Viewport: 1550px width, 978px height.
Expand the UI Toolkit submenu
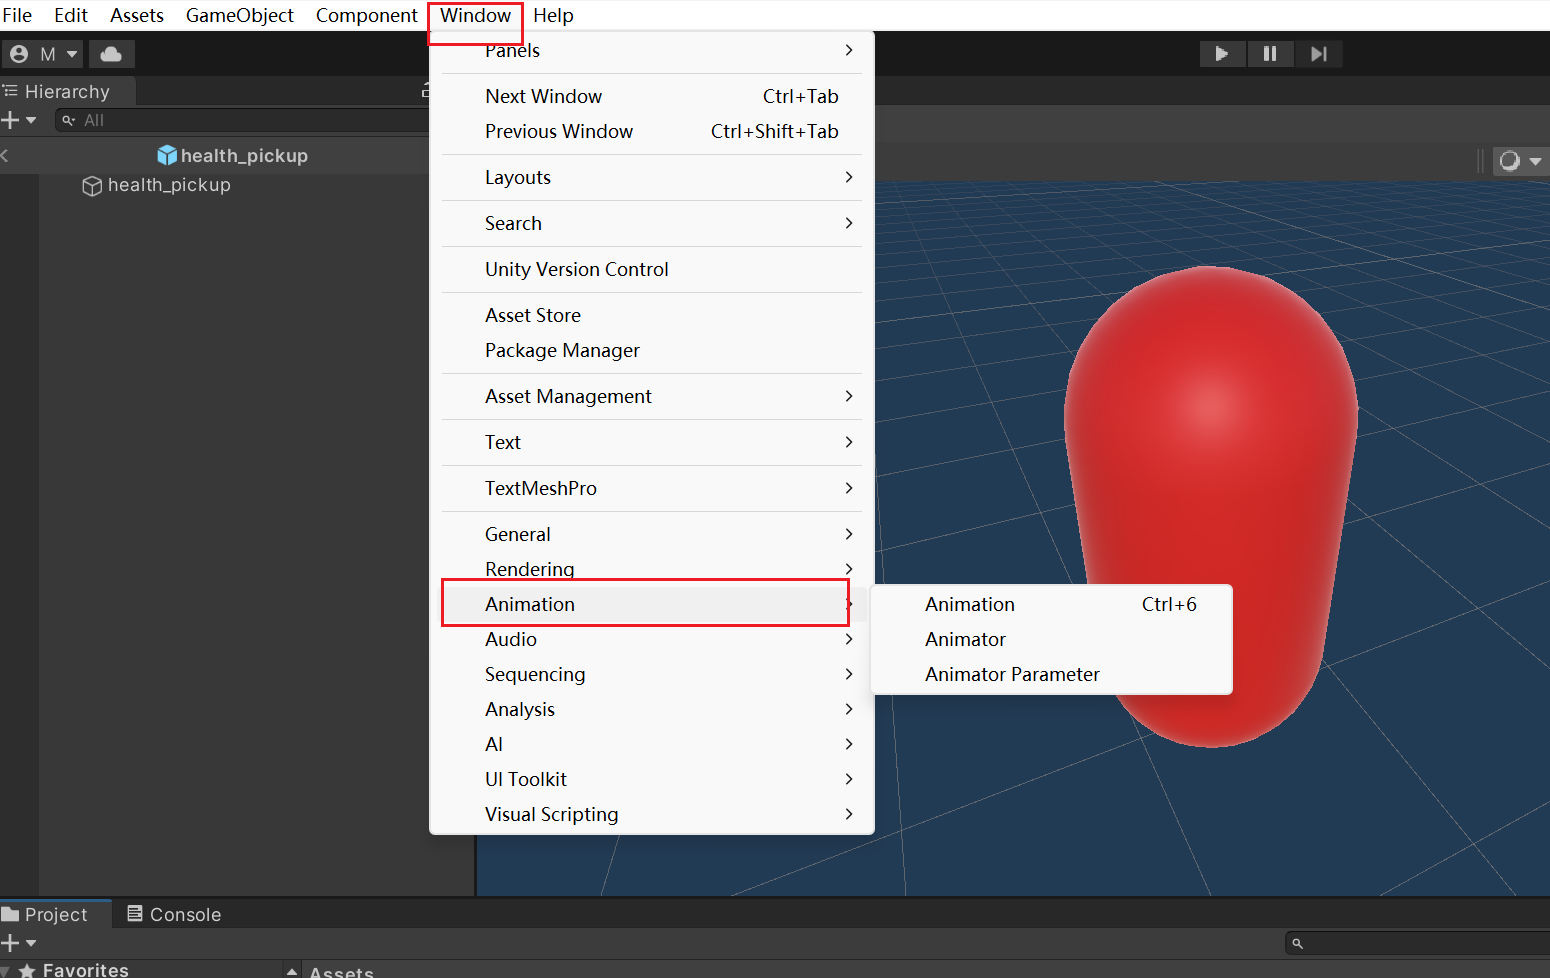click(x=652, y=779)
